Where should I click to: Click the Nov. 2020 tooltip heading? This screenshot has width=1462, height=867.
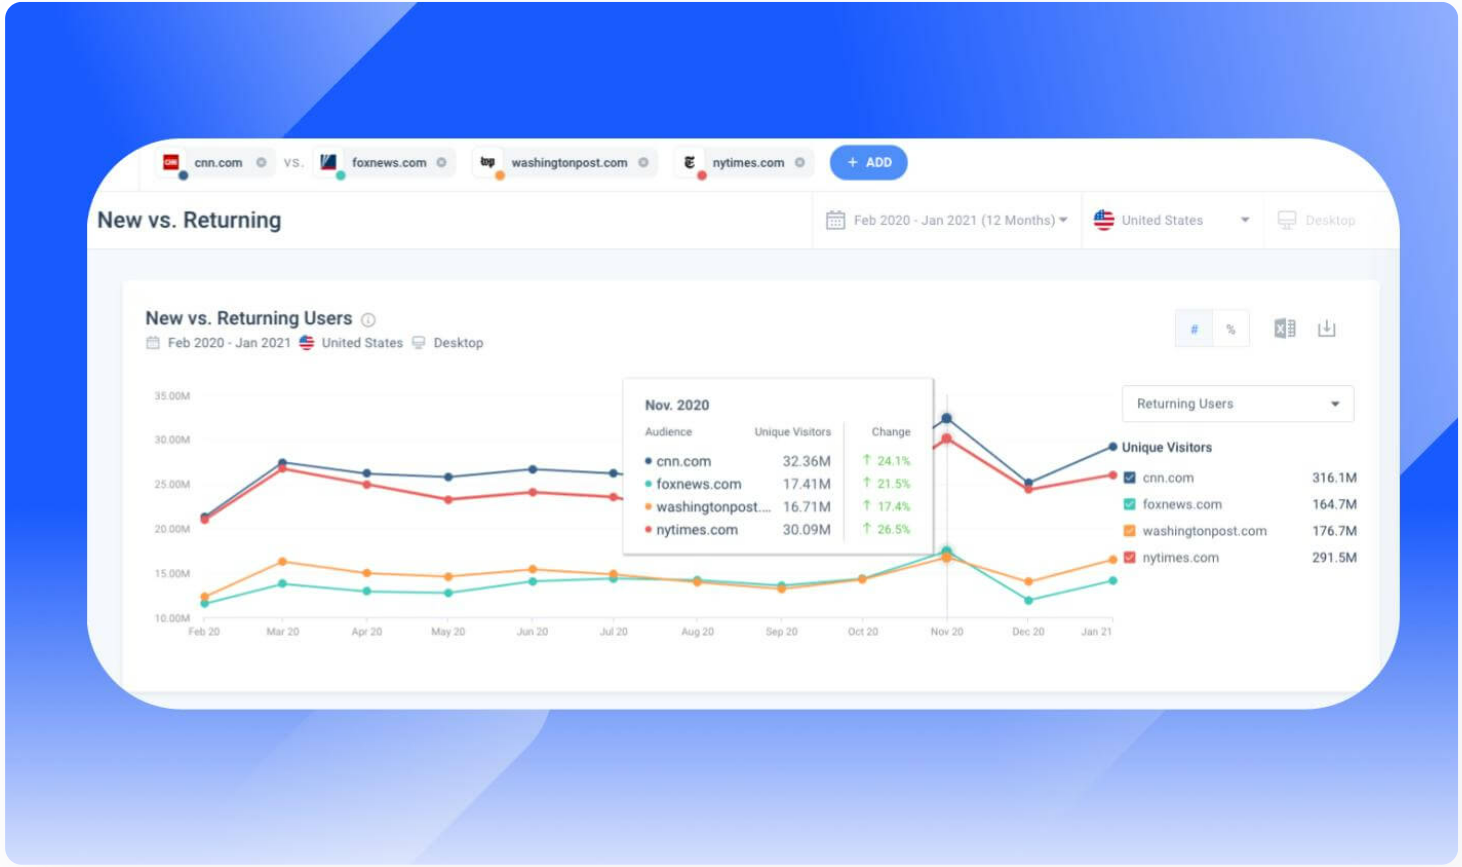click(677, 405)
